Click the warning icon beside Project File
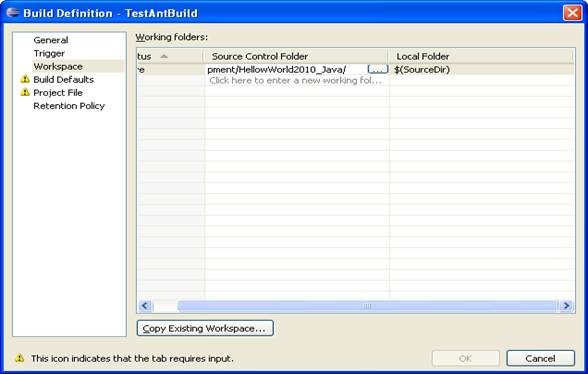588x374 pixels. click(x=25, y=92)
